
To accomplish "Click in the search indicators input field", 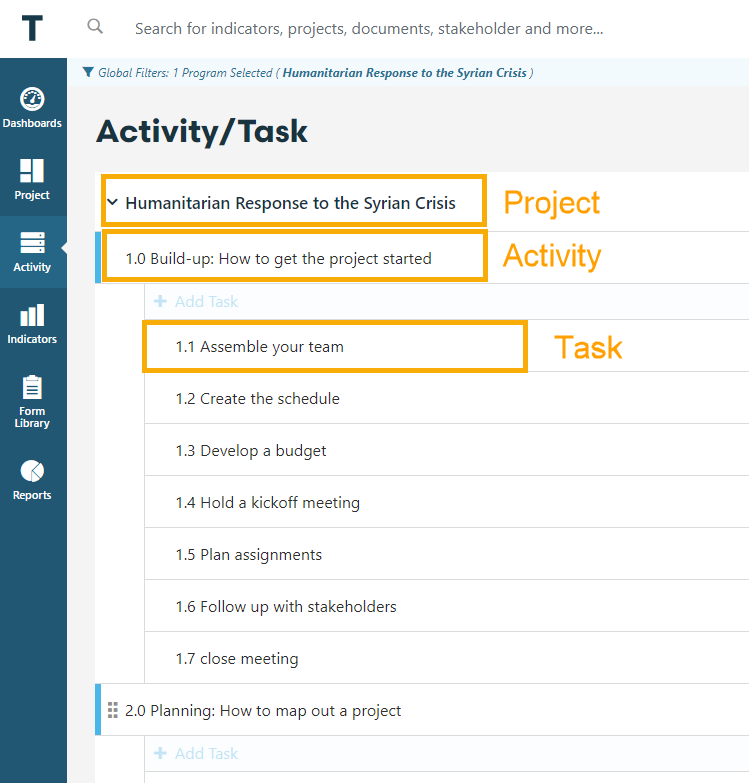I will [x=368, y=29].
